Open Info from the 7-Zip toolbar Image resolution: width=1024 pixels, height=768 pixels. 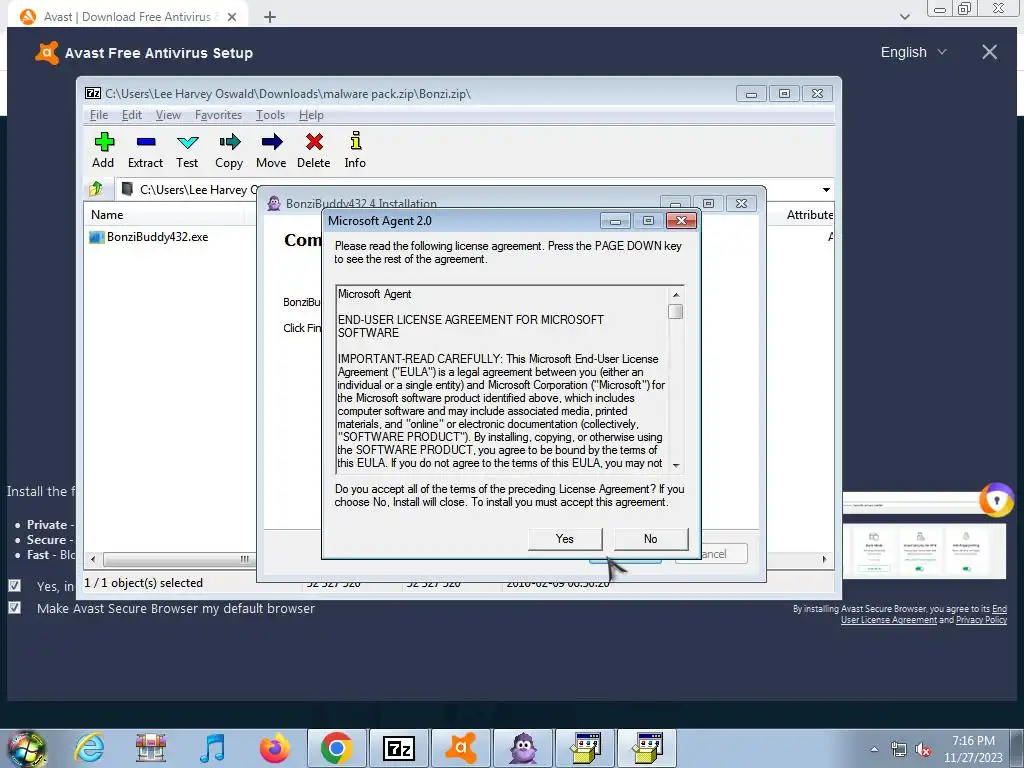tap(355, 150)
